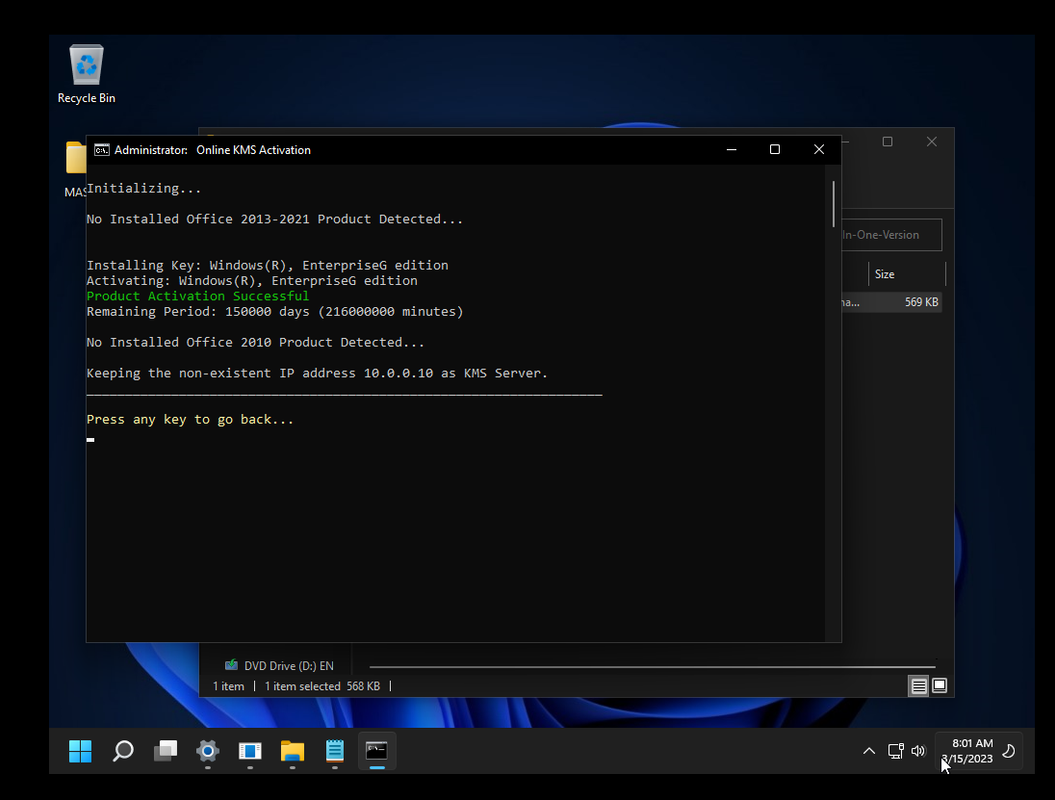This screenshot has width=1055, height=800.
Task: Maximize the File Explorer window
Action: (x=887, y=141)
